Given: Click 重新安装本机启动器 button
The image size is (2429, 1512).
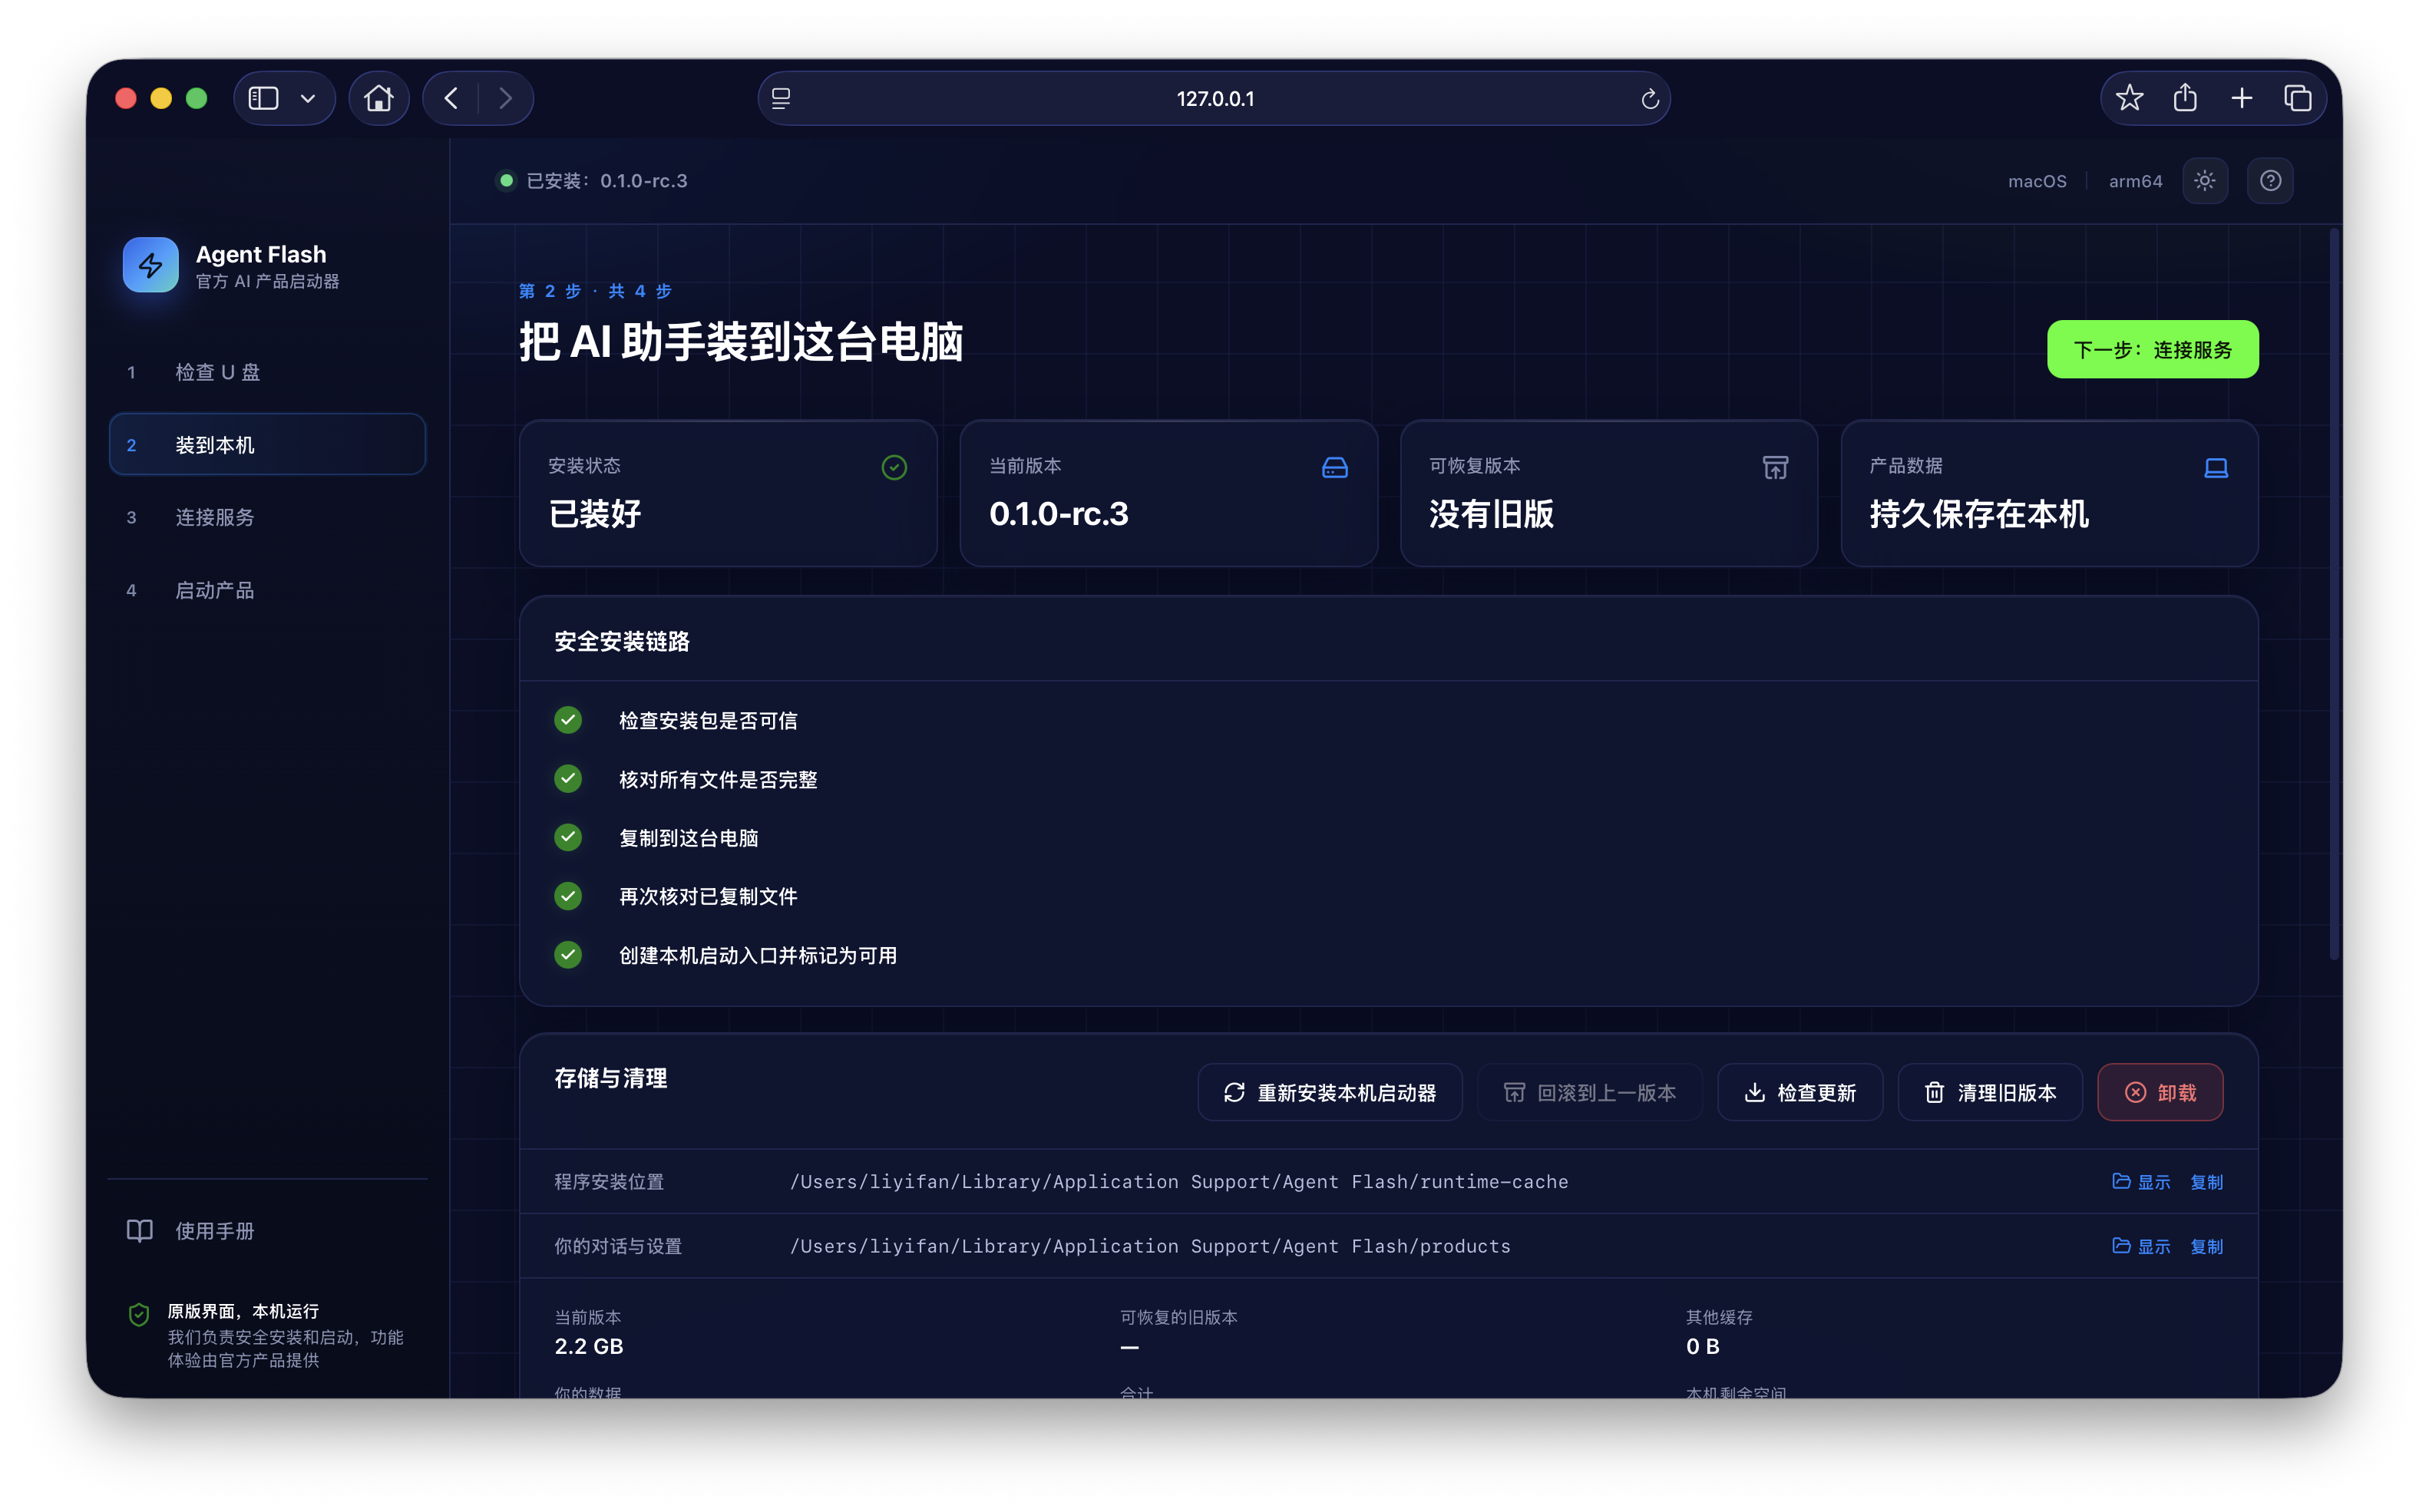Looking at the screenshot, I should [x=1329, y=1092].
